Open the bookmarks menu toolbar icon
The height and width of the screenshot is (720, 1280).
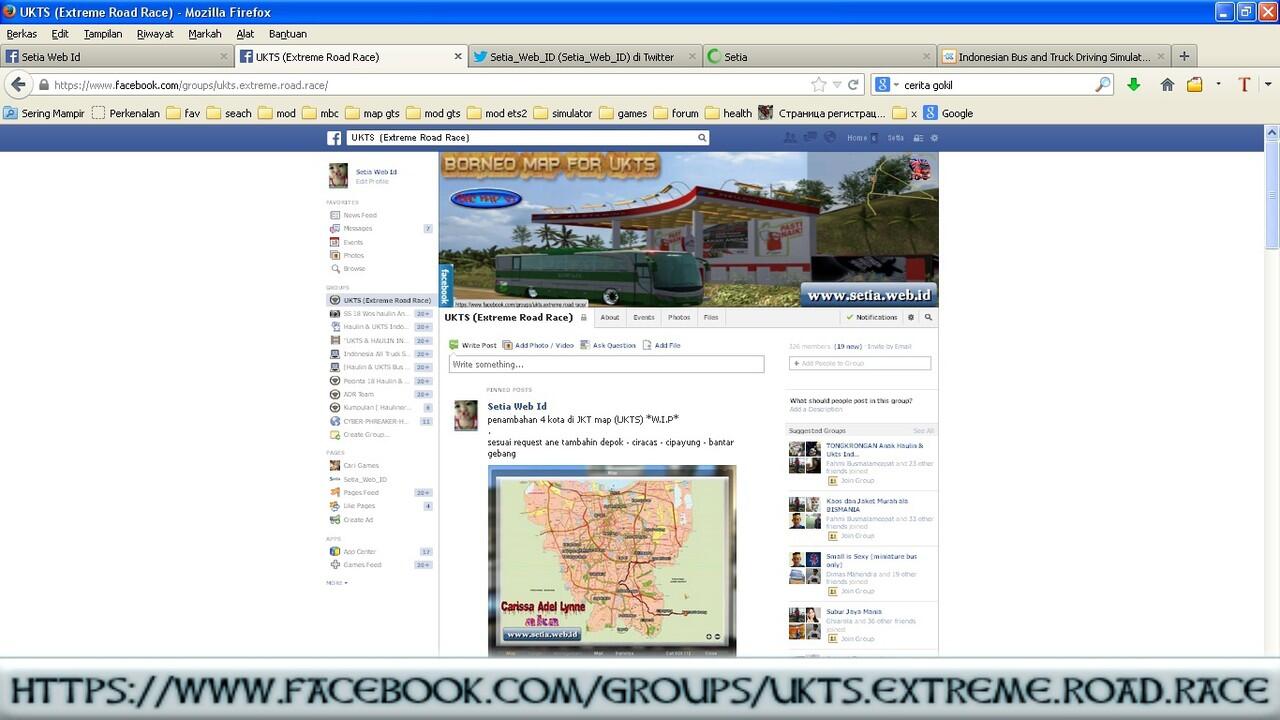click(1195, 85)
